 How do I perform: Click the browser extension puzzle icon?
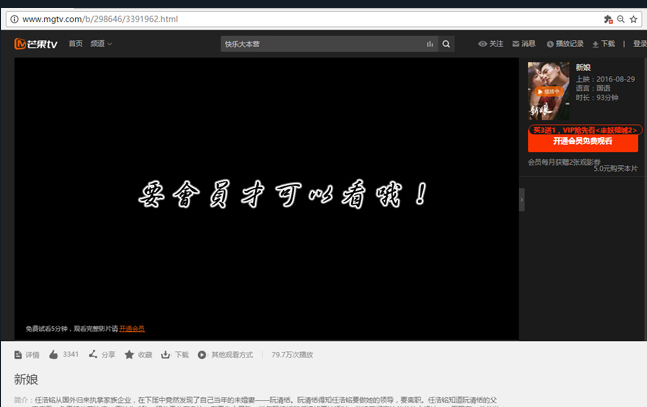(x=608, y=19)
